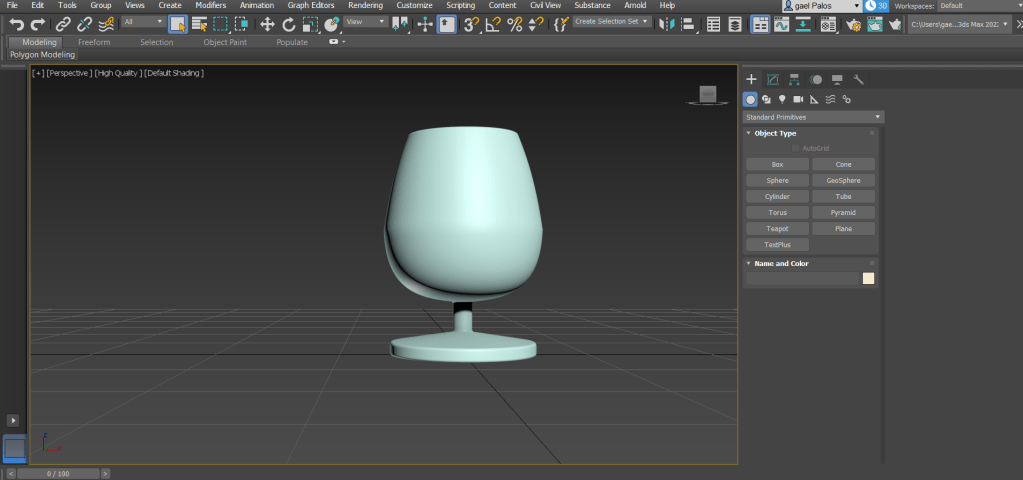Switch to the Cameras category icon
This screenshot has width=1023, height=480.
(798, 99)
